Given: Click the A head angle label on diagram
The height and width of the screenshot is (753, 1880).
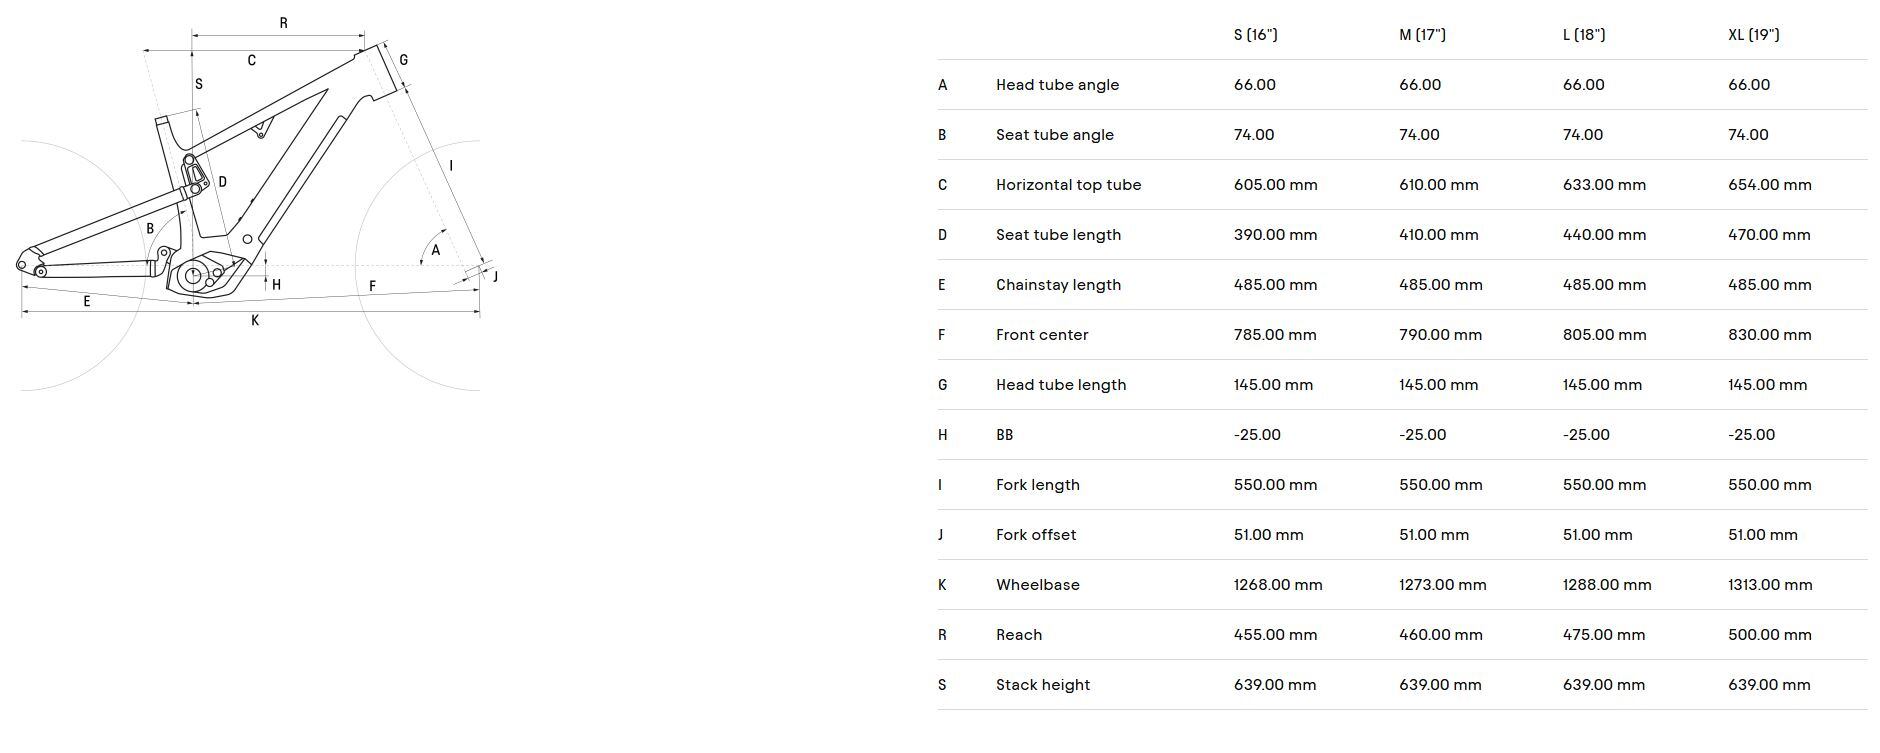Looking at the screenshot, I should pos(436,250).
